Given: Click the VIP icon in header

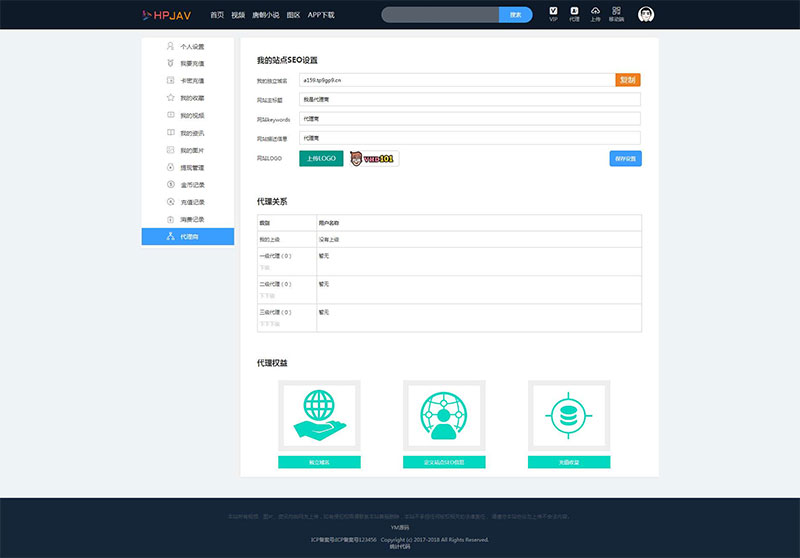Looking at the screenshot, I should click(553, 14).
